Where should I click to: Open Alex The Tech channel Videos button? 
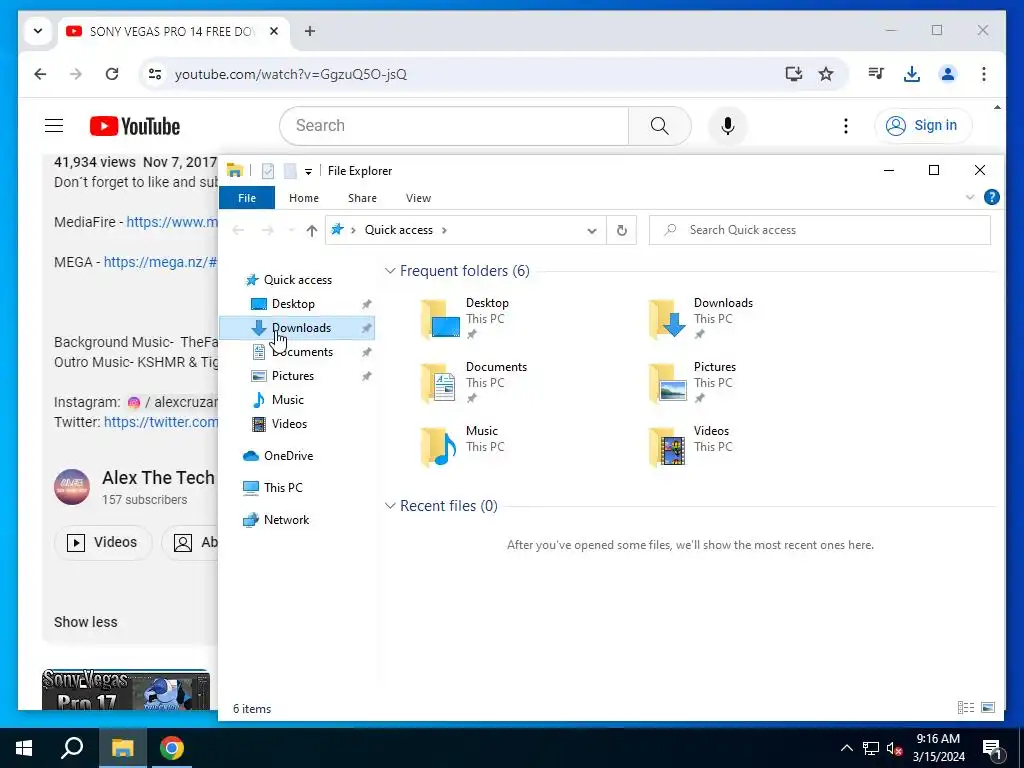point(103,543)
